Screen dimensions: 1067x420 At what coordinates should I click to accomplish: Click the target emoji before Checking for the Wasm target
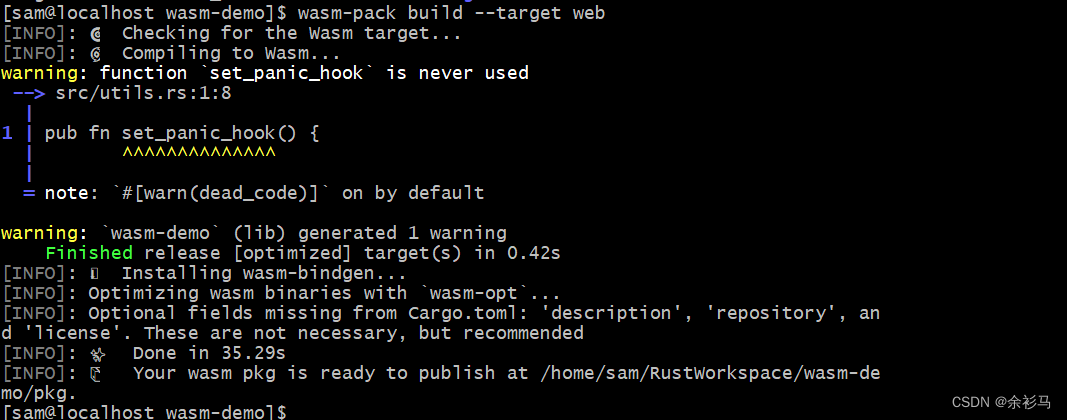[96, 33]
